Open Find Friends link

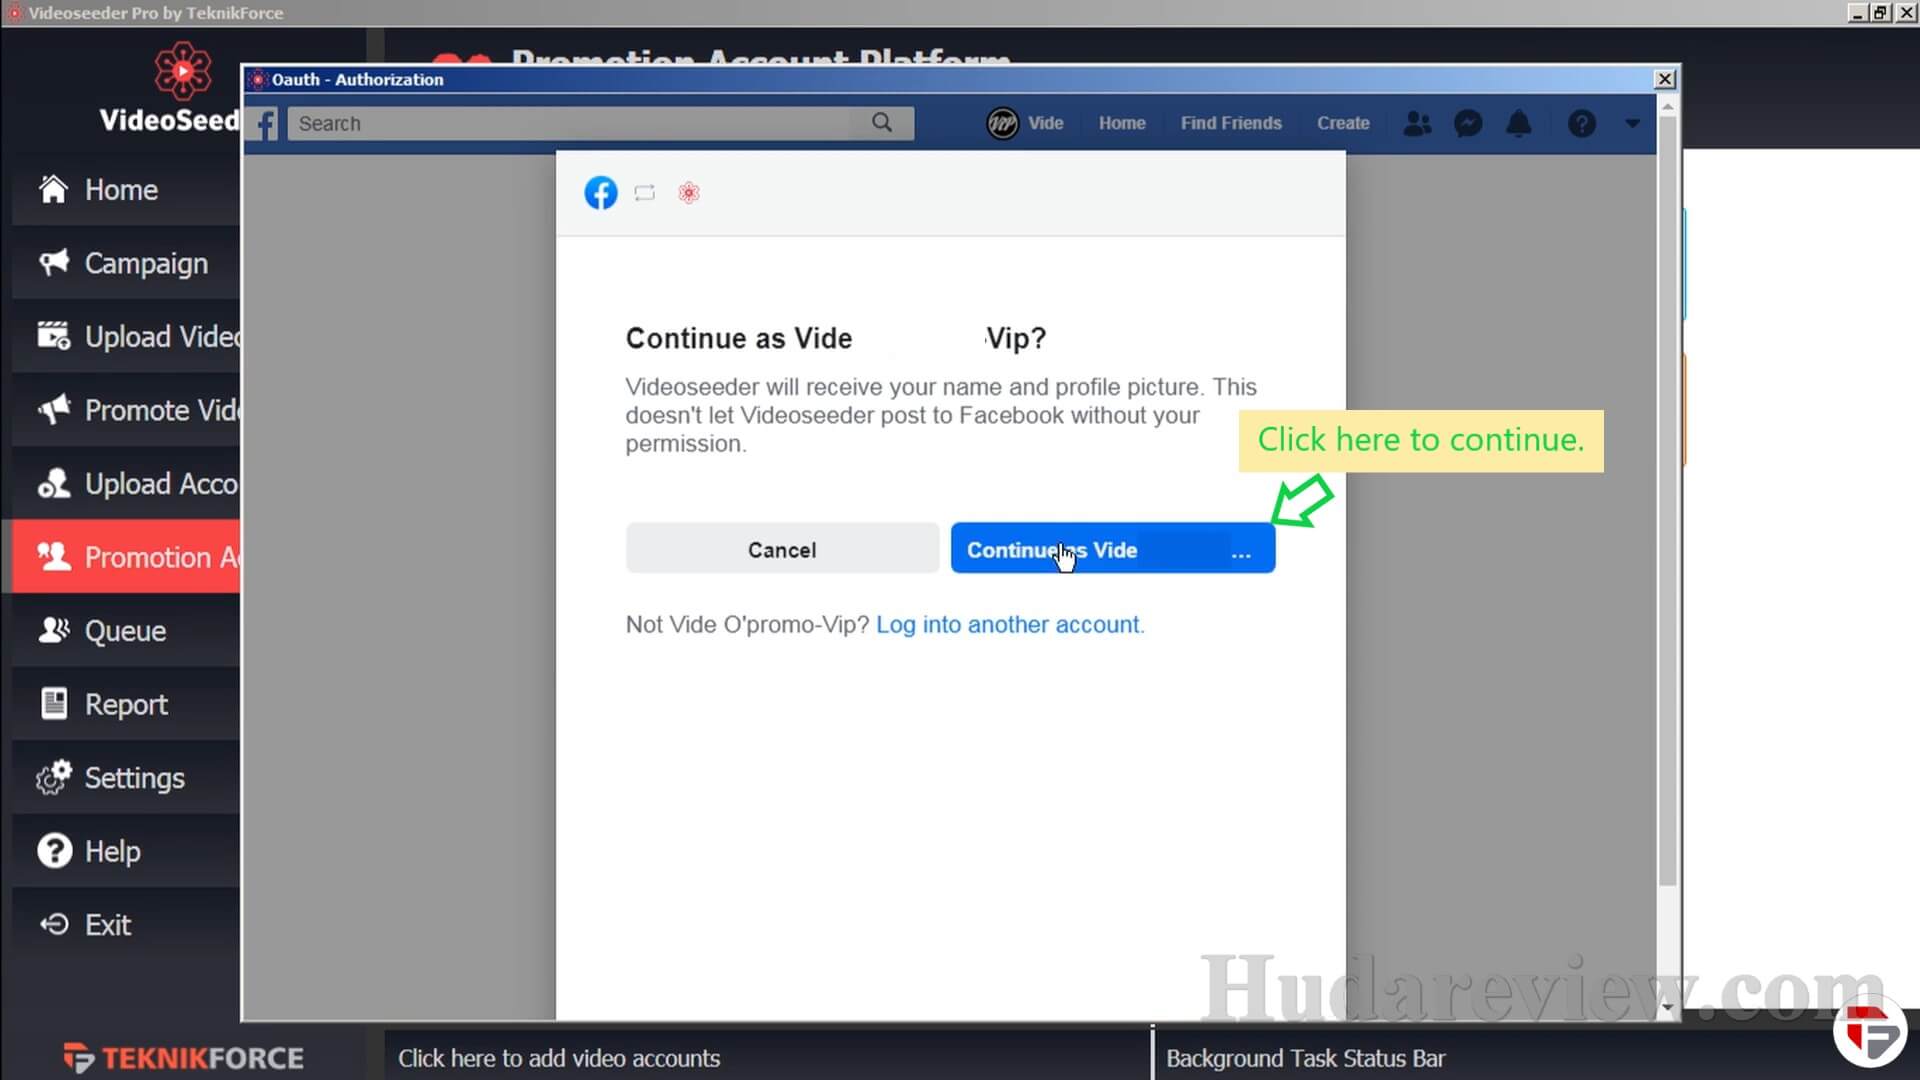point(1231,123)
